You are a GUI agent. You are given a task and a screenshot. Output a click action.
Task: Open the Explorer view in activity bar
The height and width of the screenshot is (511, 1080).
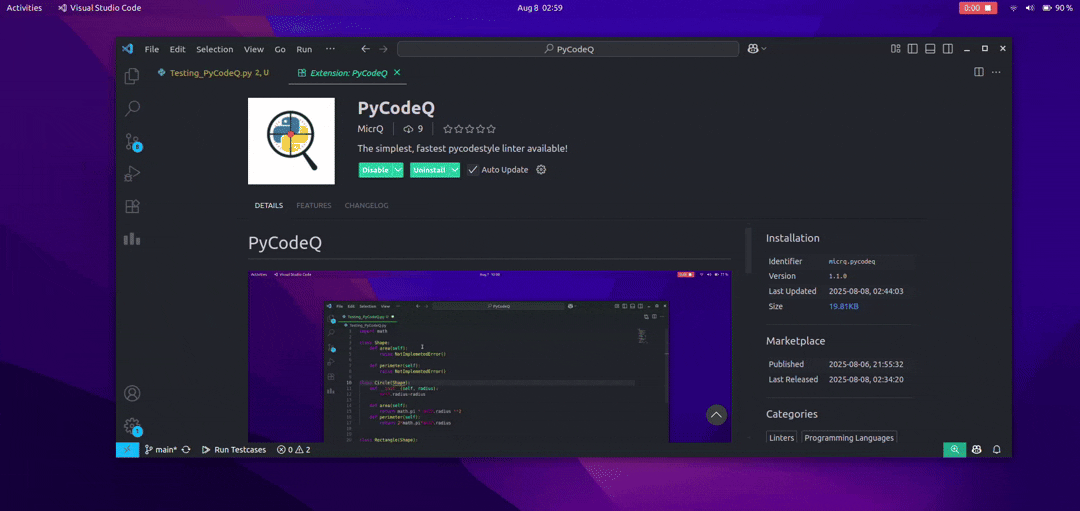[x=132, y=76]
